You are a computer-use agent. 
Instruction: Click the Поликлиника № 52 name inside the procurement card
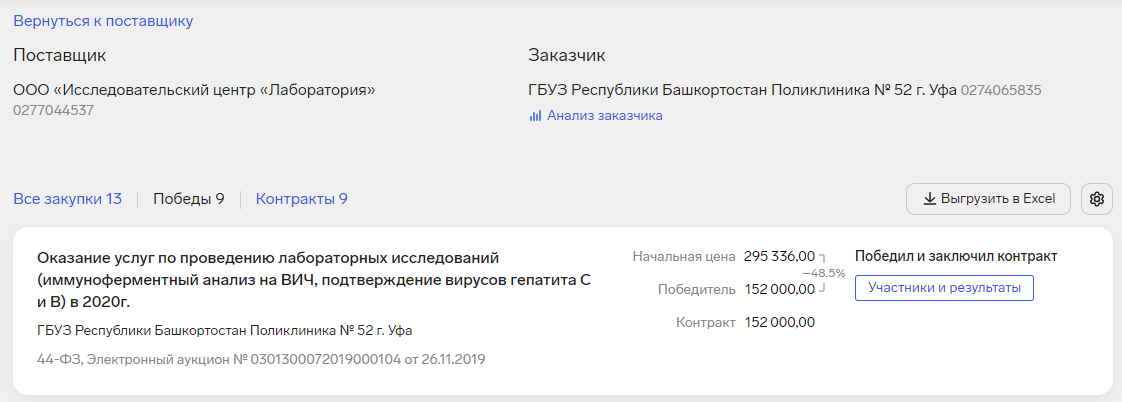click(225, 331)
